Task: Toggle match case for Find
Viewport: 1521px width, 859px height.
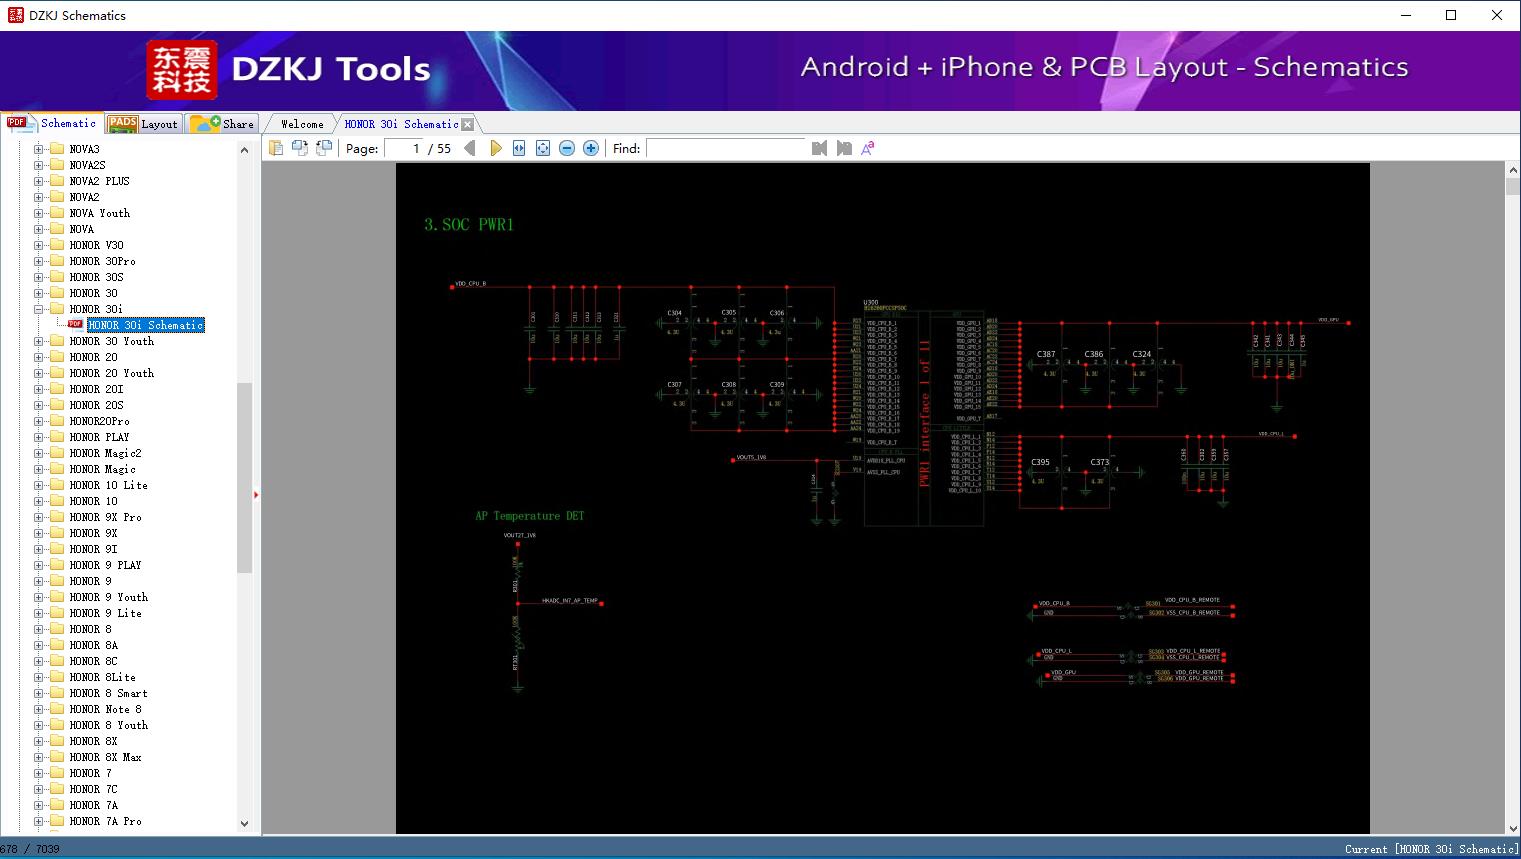Action: (868, 148)
